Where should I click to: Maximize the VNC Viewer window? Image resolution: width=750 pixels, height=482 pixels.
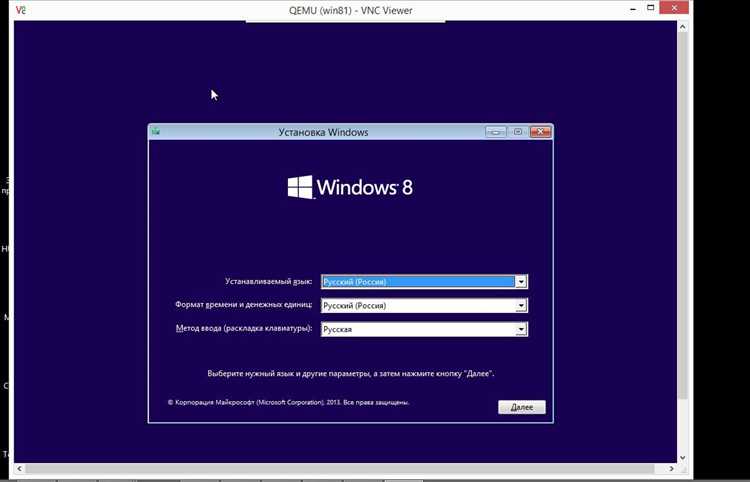(651, 8)
